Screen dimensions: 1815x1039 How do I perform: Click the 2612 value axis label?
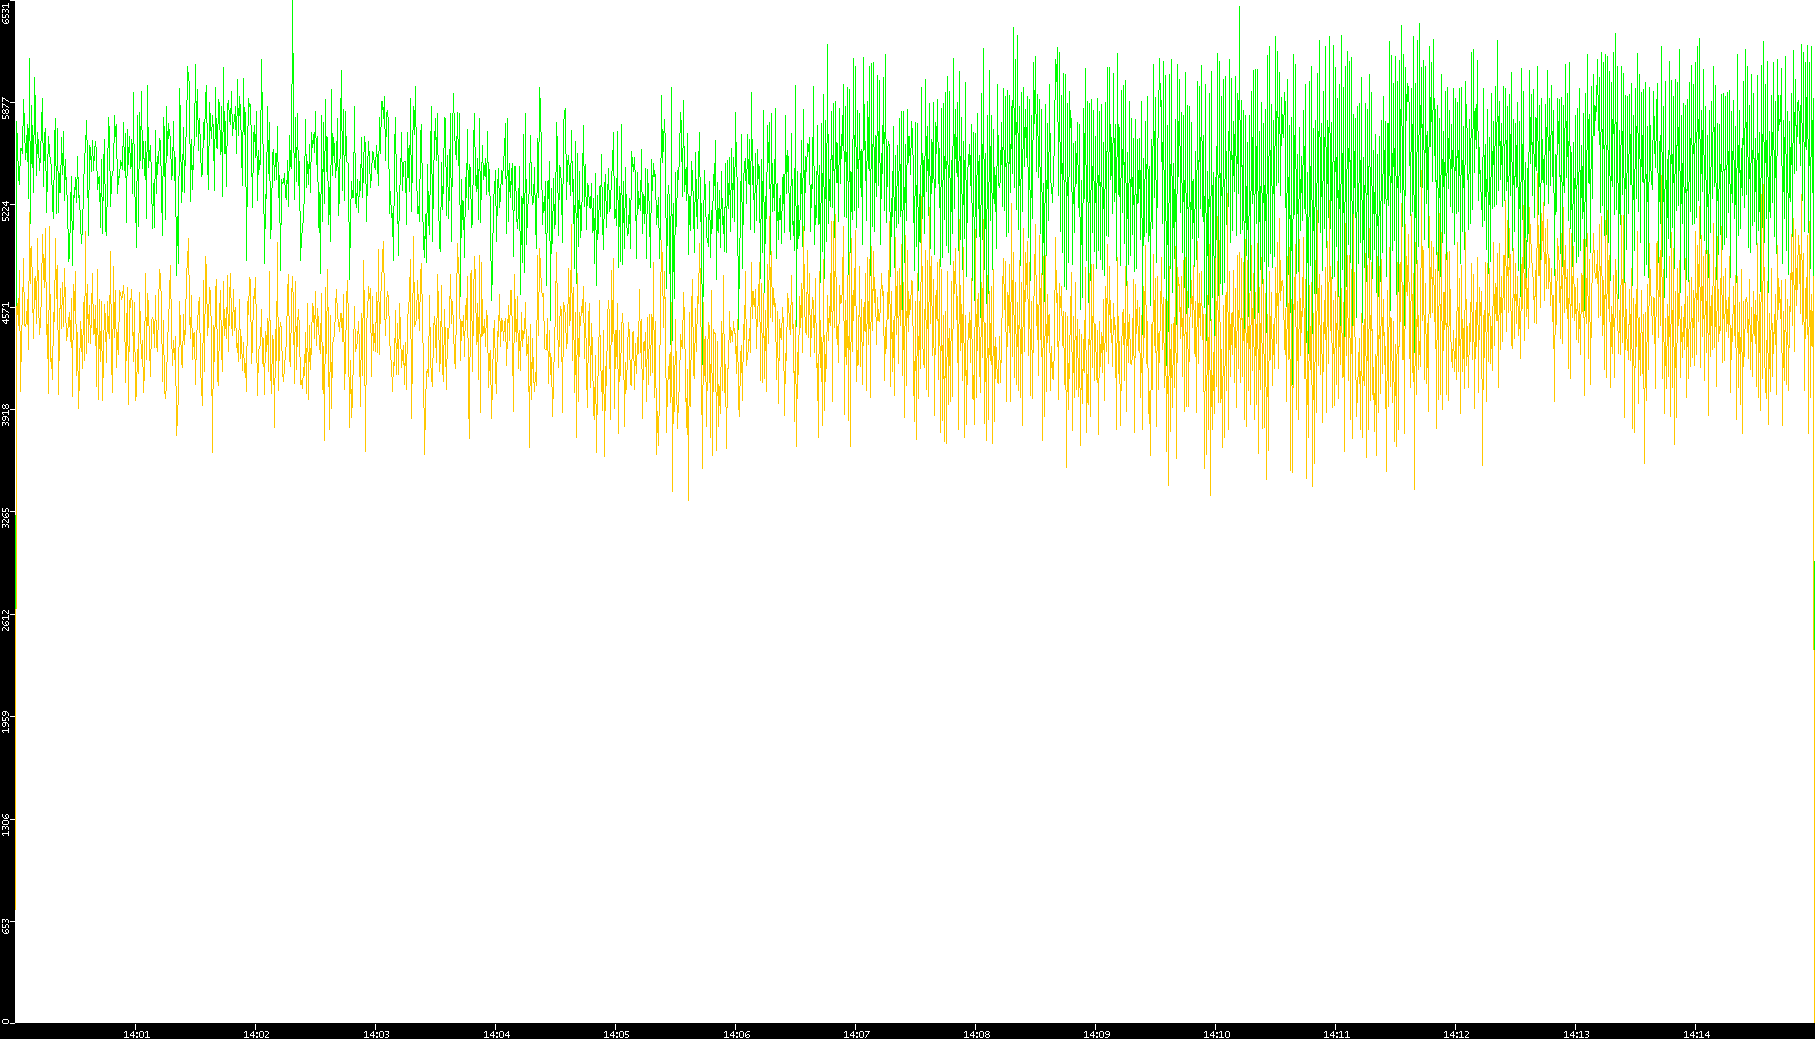pos(6,619)
